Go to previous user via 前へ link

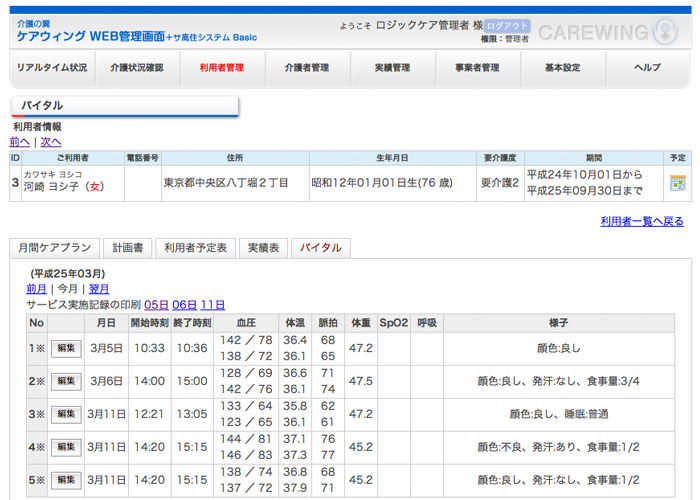click(20, 142)
